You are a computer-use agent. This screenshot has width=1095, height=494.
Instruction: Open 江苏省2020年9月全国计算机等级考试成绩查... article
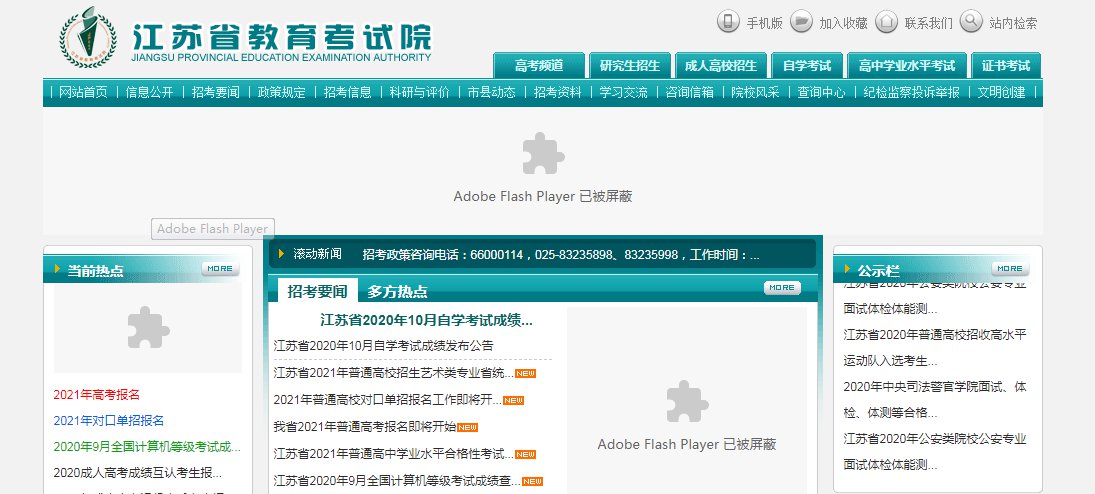coord(397,481)
